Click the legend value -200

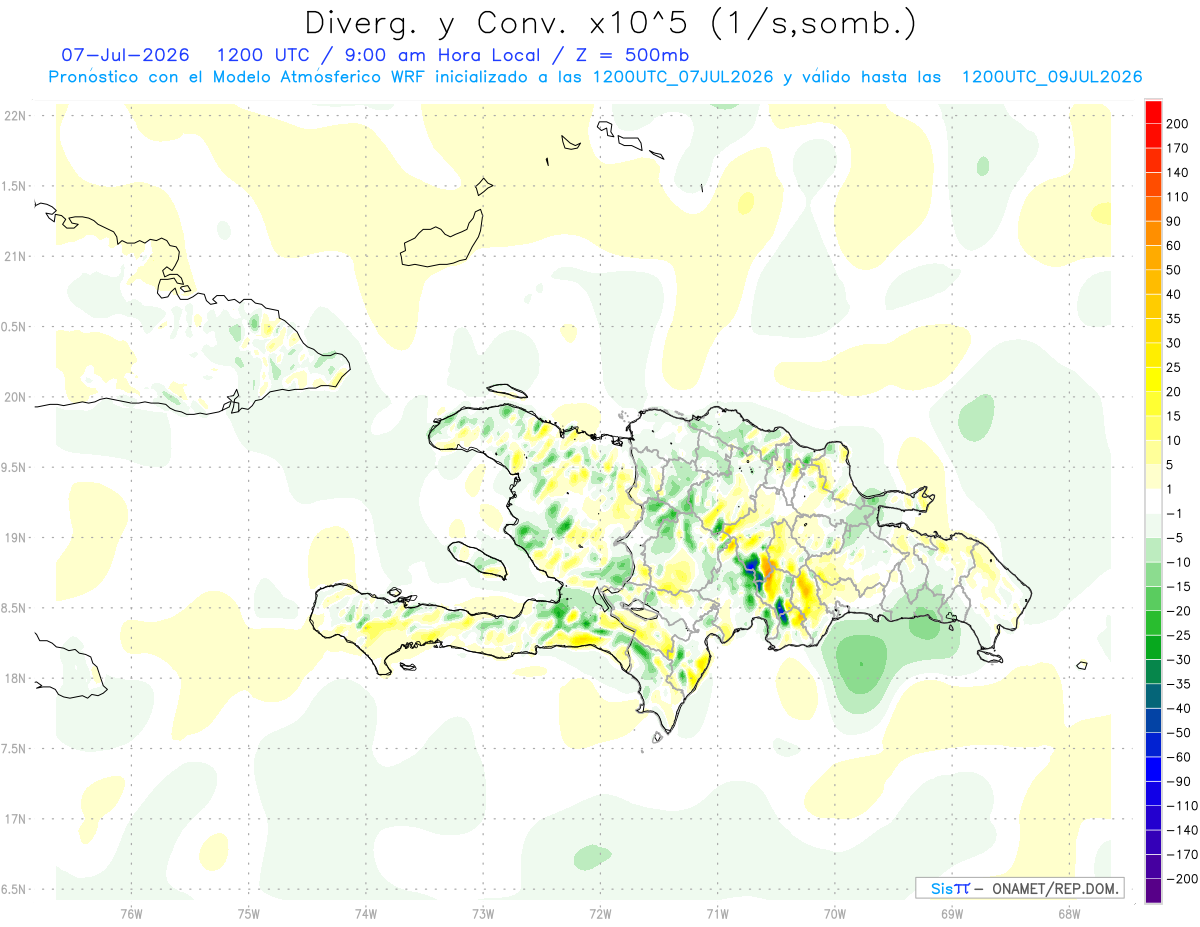click(1181, 879)
